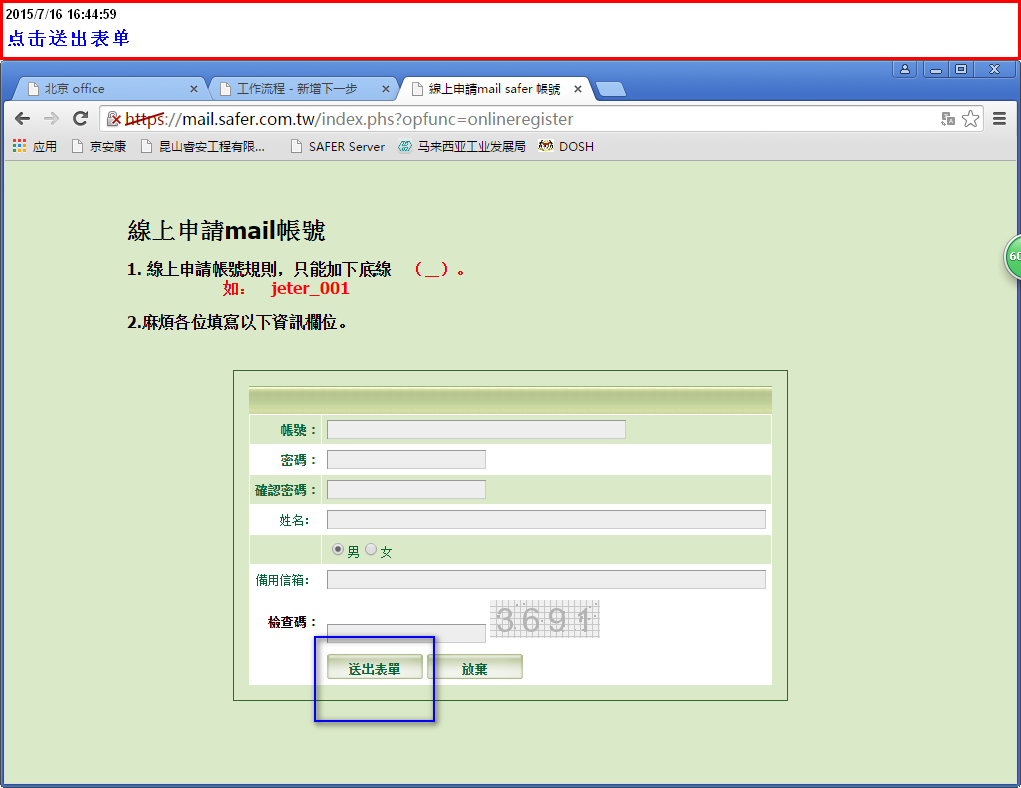Reload the current page
Viewport: 1021px width, 788px height.
point(81,119)
